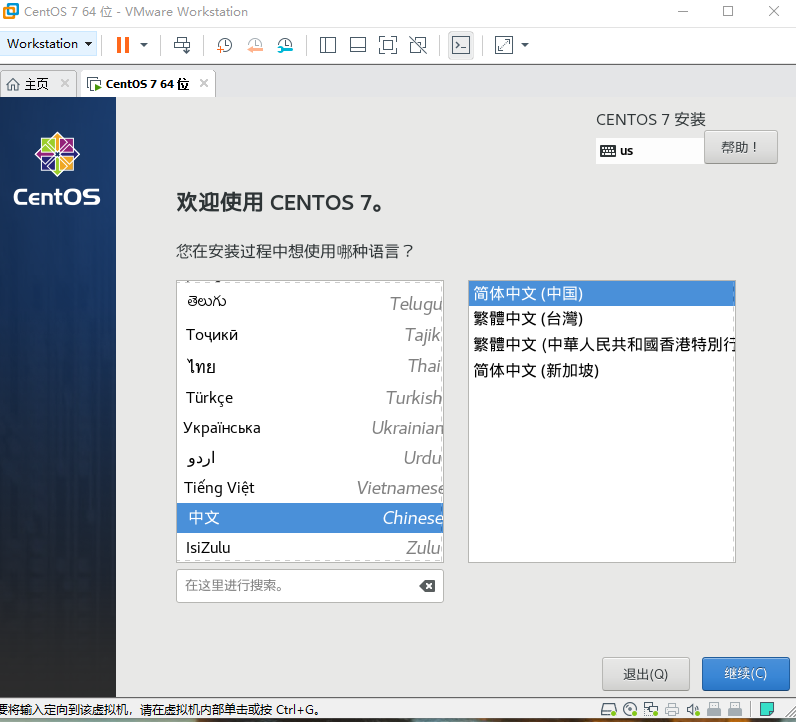Click the us keyboard layout indicator
796x722 pixels.
pyautogui.click(x=650, y=151)
